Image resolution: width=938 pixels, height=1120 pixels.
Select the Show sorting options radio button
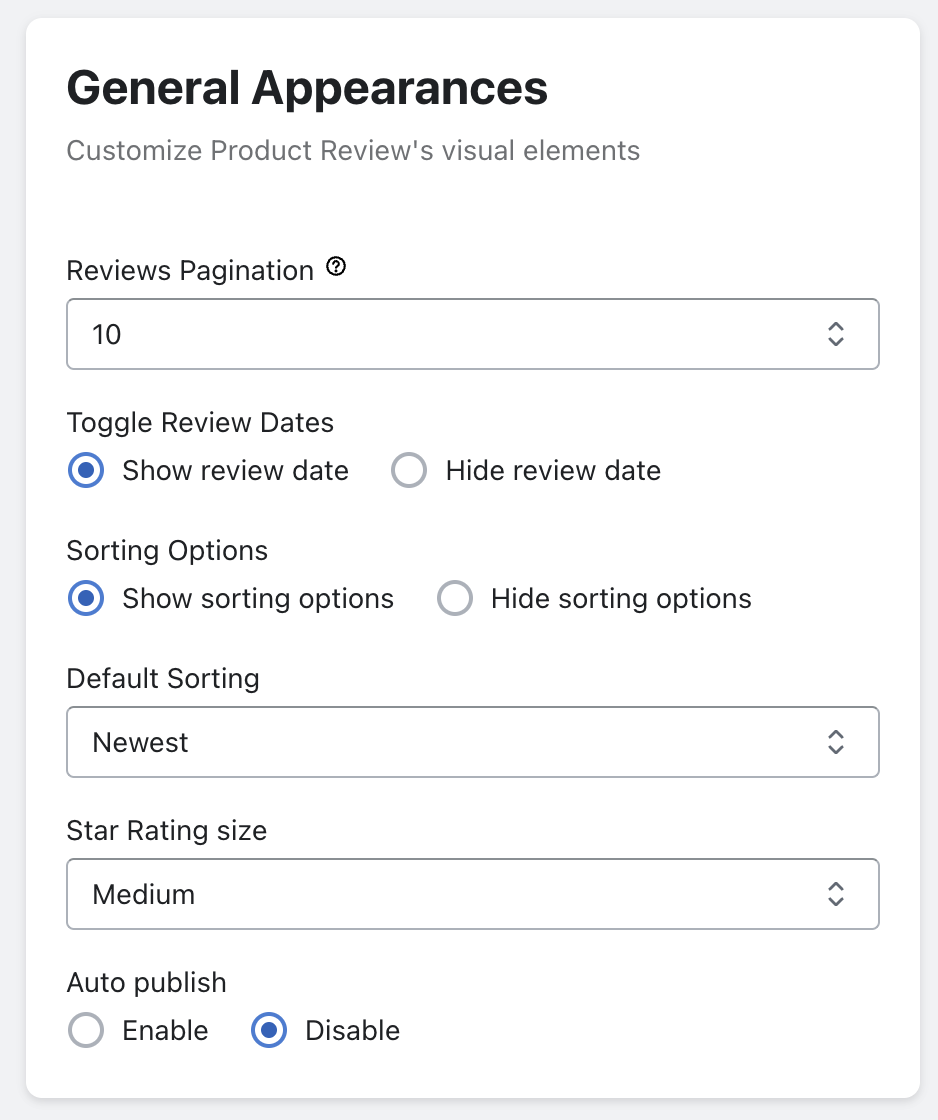[x=86, y=598]
